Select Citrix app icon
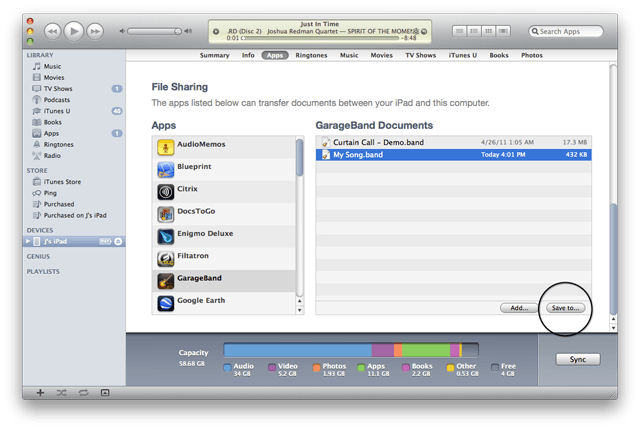 (165, 192)
